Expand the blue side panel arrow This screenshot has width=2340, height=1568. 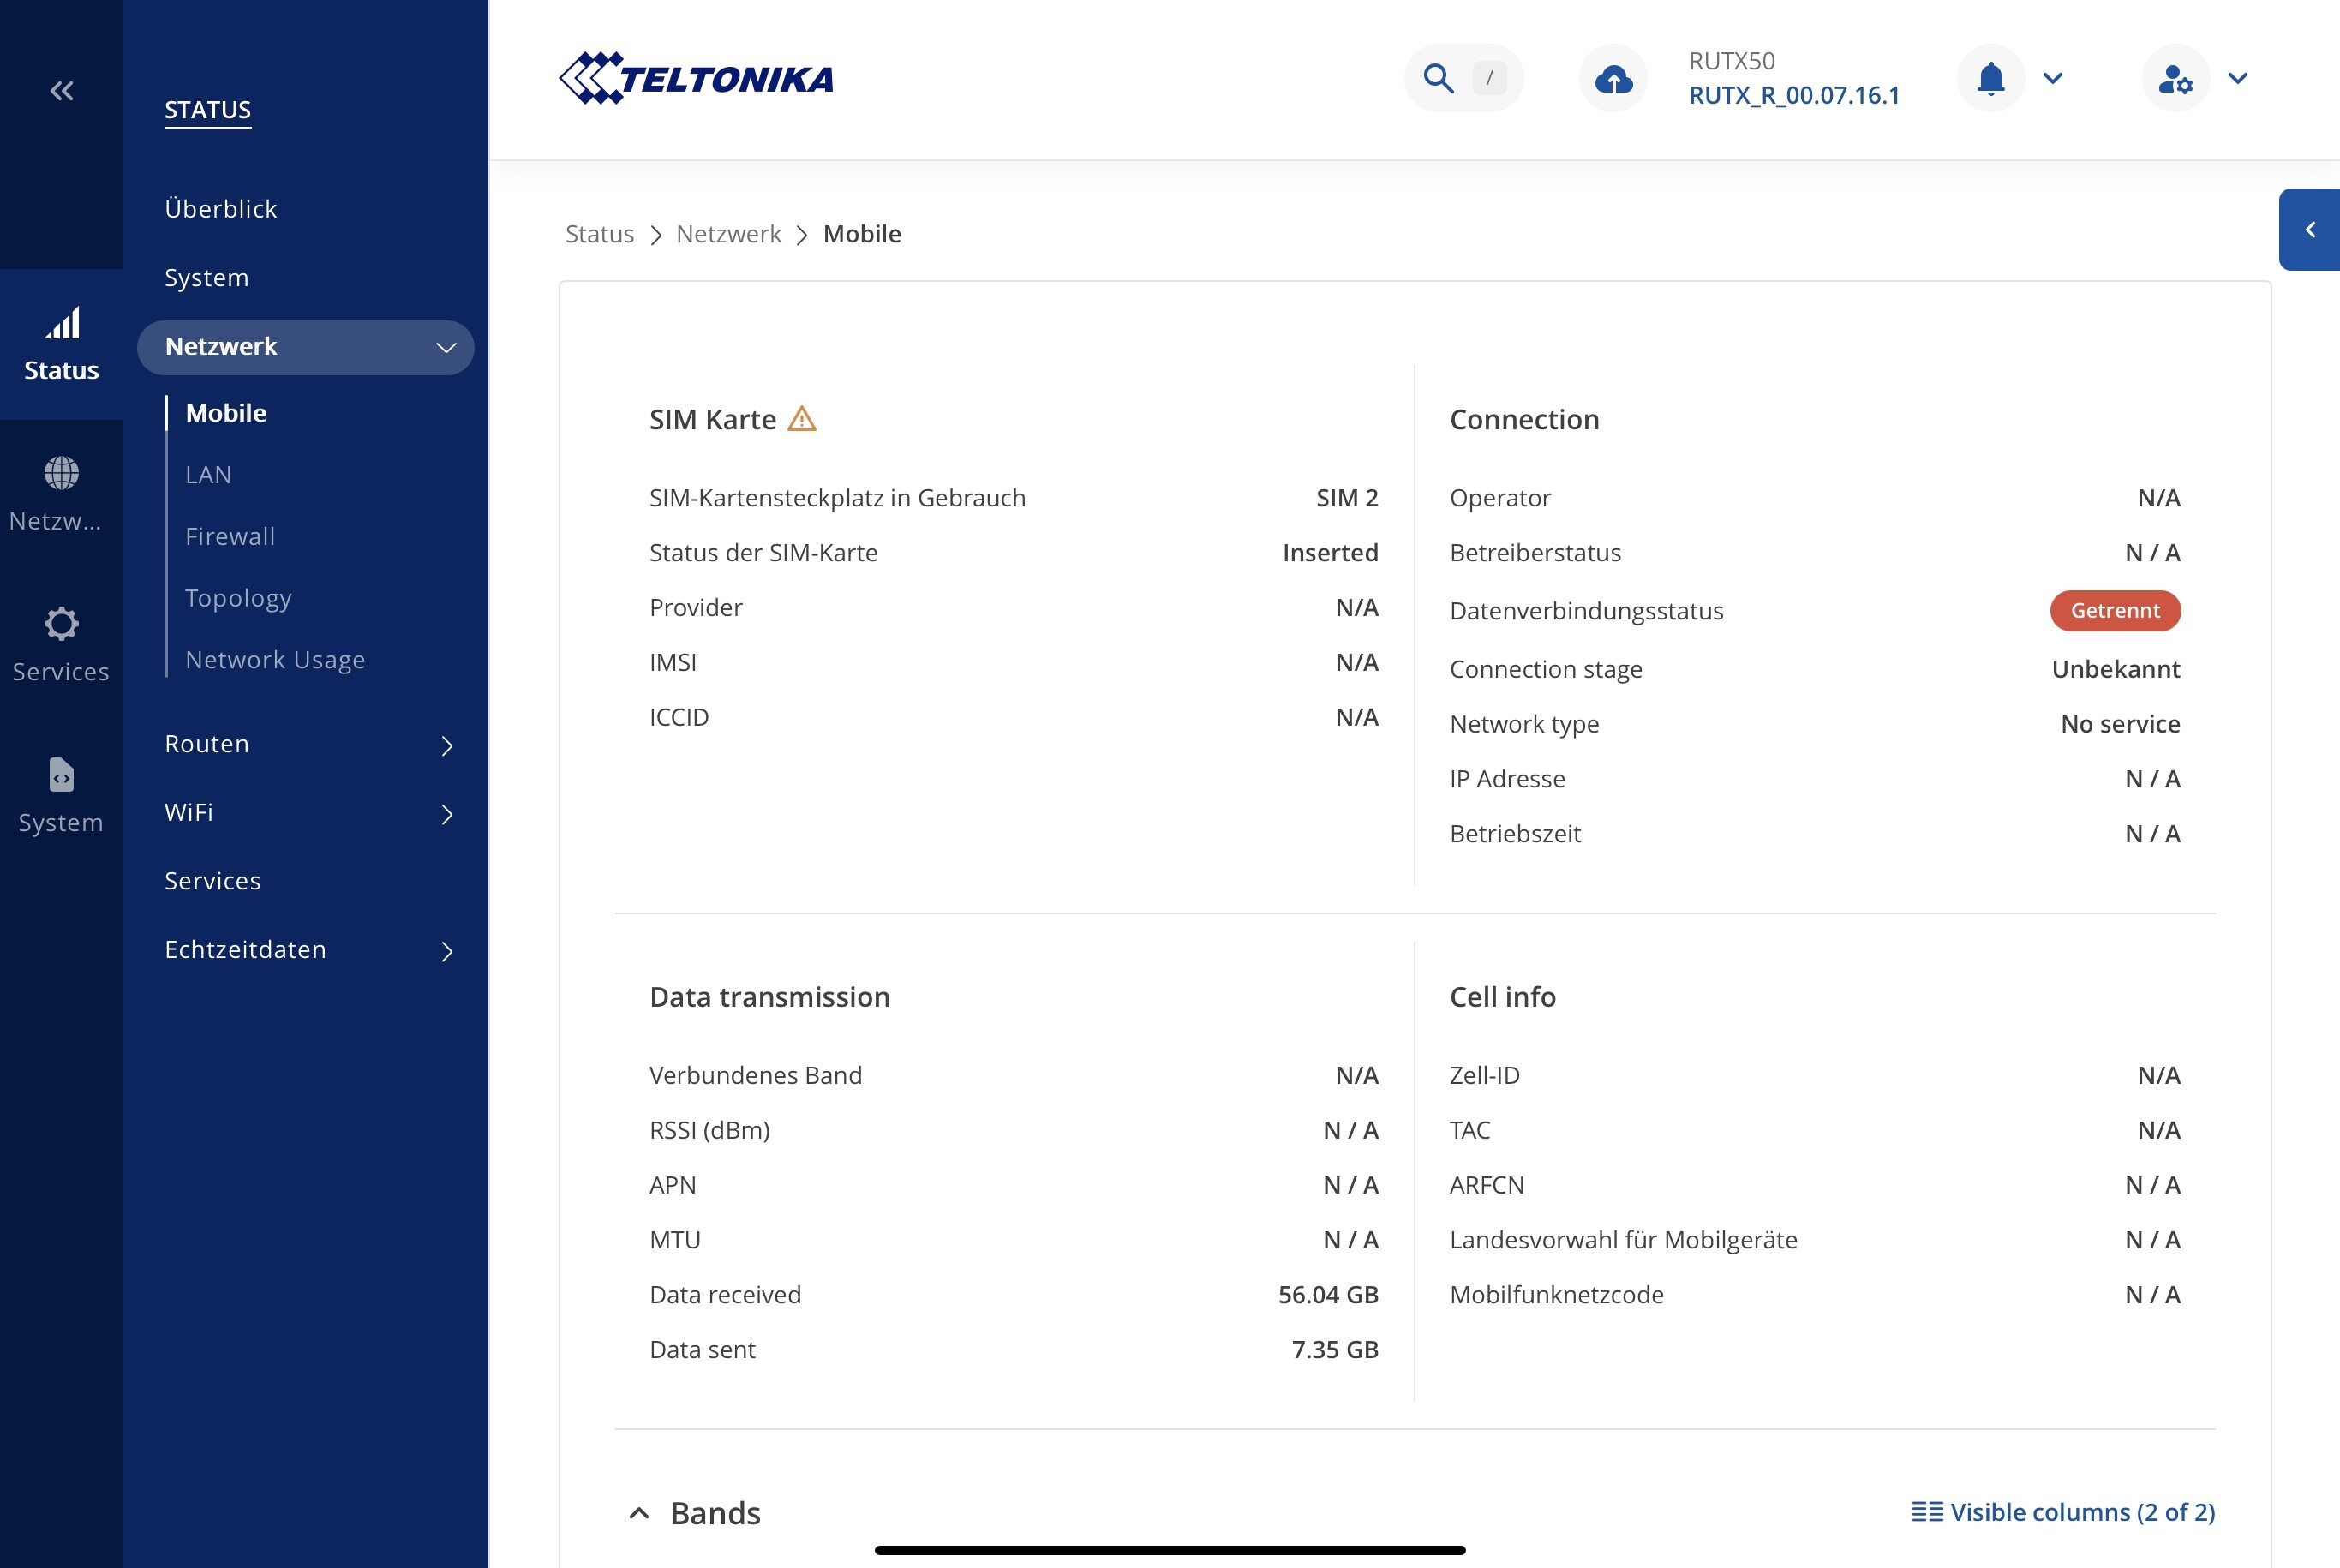click(x=2310, y=230)
